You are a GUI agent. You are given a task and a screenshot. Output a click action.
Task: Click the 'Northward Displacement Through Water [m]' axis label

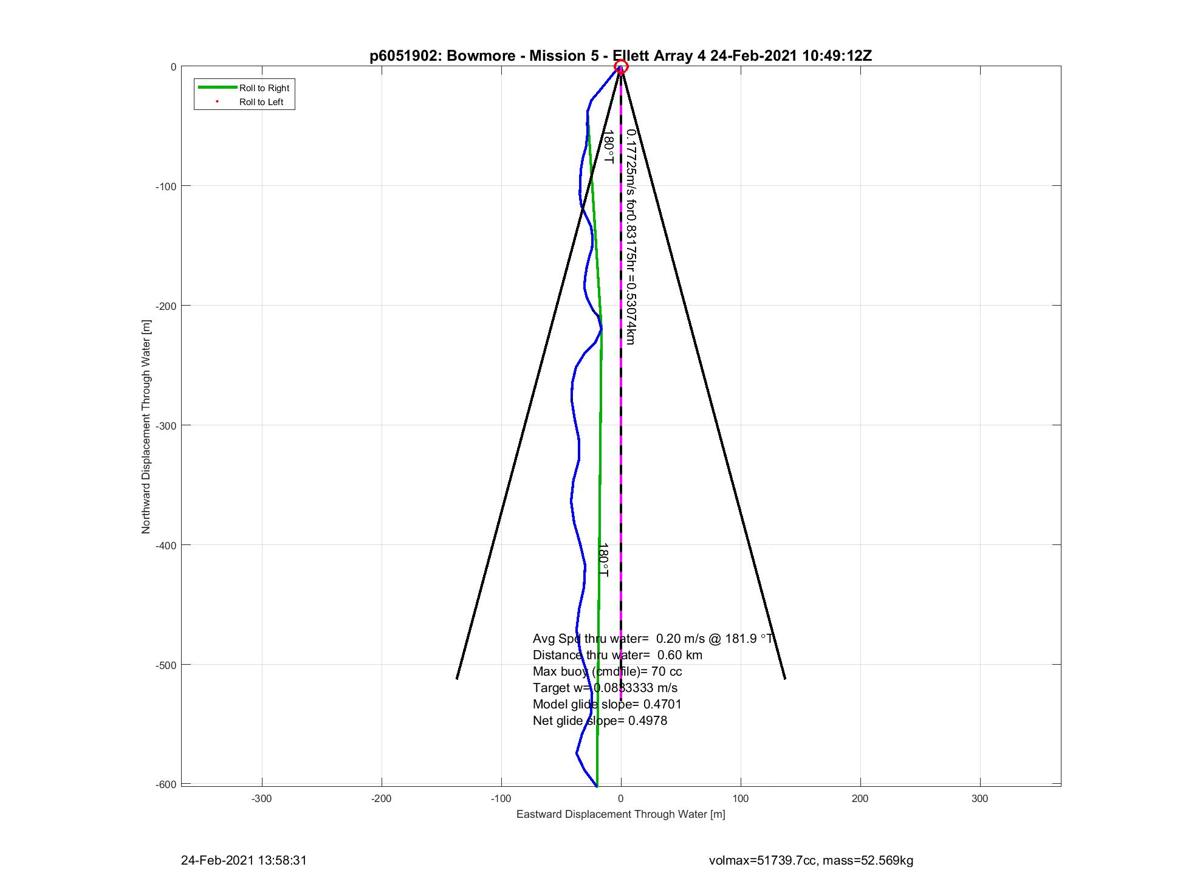click(x=146, y=426)
